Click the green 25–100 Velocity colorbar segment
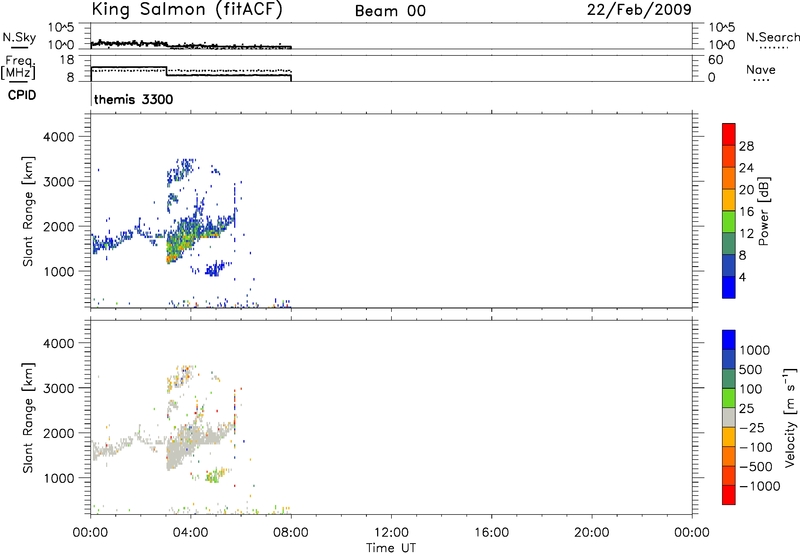The width and height of the screenshot is (800, 554). [x=729, y=398]
